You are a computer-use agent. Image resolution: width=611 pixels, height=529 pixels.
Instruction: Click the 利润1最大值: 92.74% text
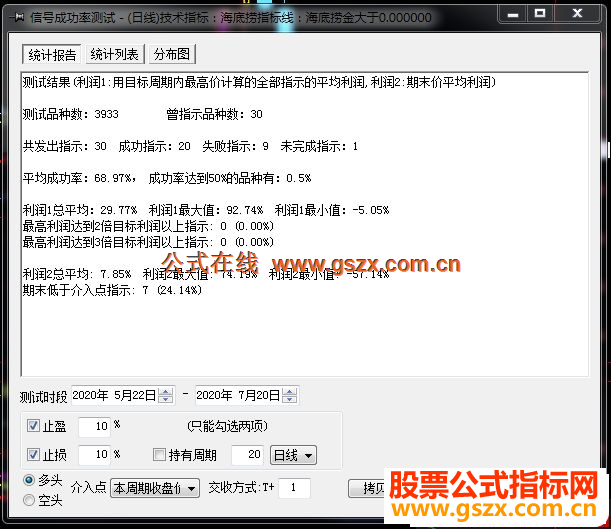coord(206,210)
